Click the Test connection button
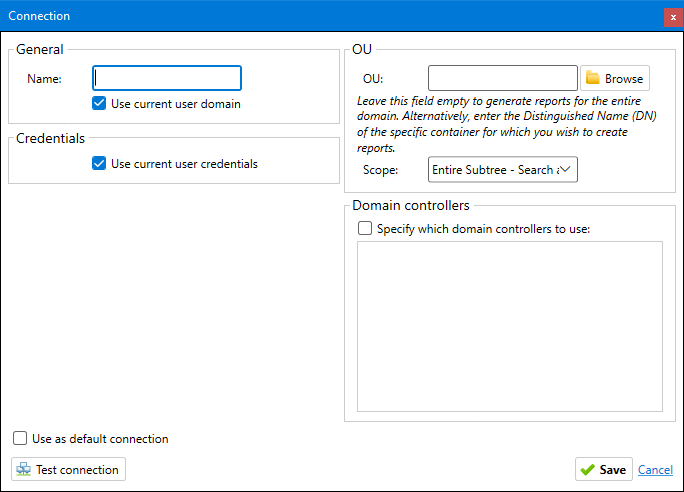This screenshot has height=492, width=684. pos(68,469)
